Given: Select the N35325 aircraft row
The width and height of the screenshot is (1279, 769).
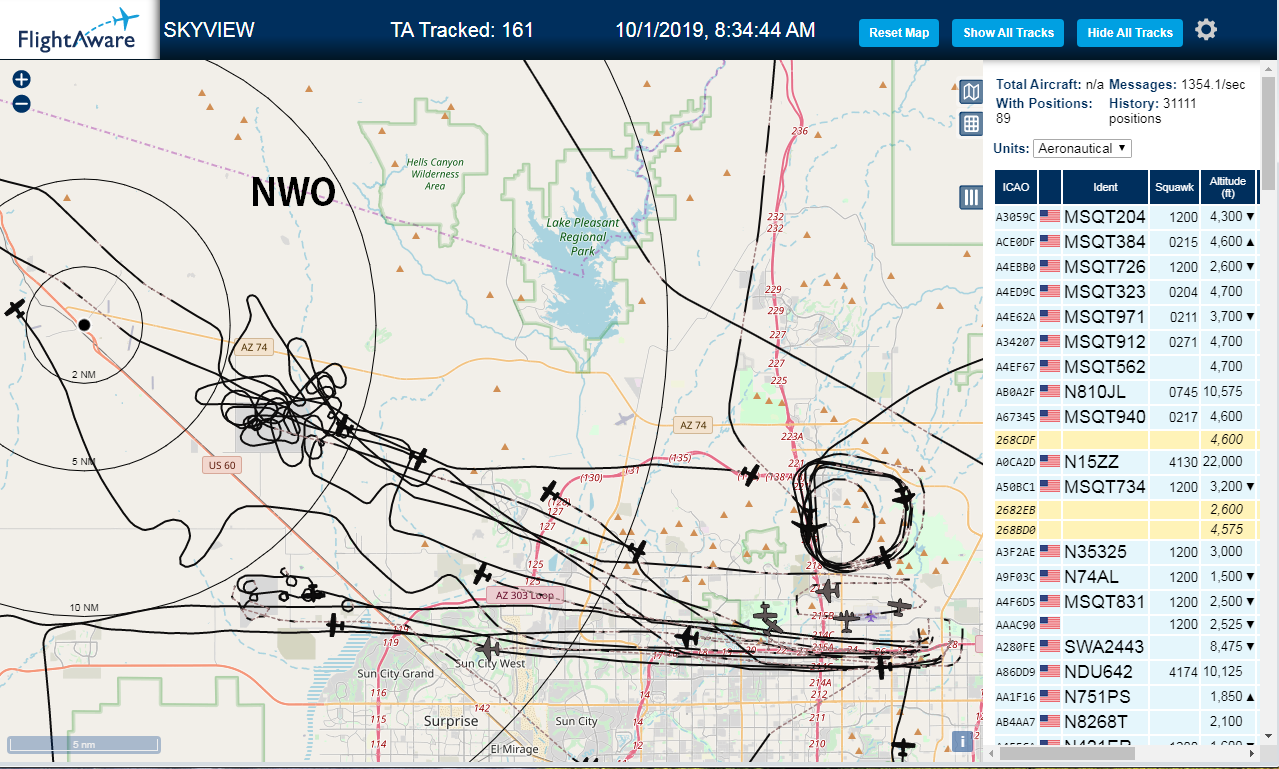Looking at the screenshot, I should coord(1125,551).
